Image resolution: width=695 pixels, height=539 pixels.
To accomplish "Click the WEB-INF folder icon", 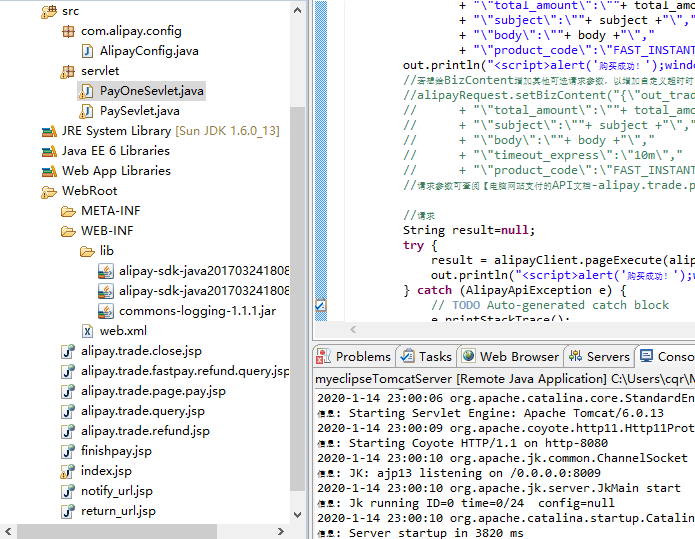I will pos(68,231).
